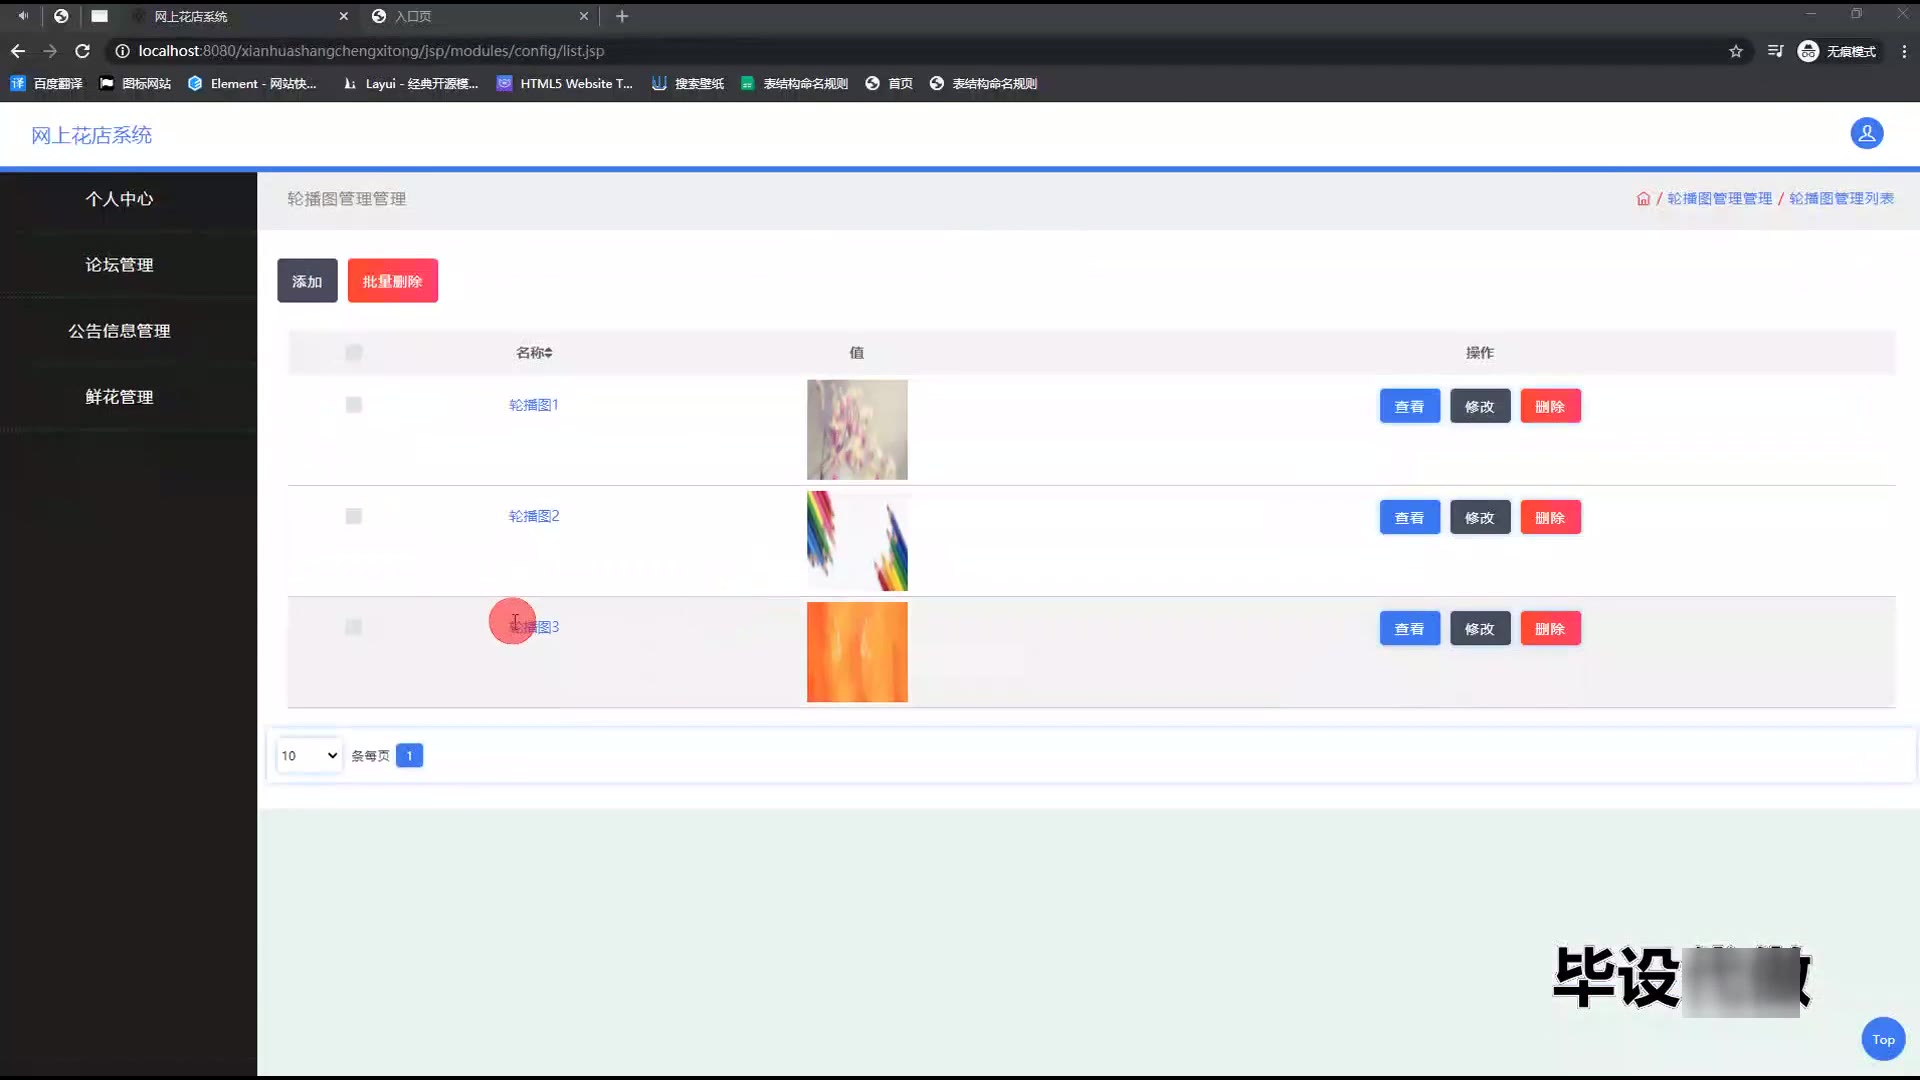1920x1080 pixels.
Task: Open the 搜索壁纸 bookmark
Action: 688,84
